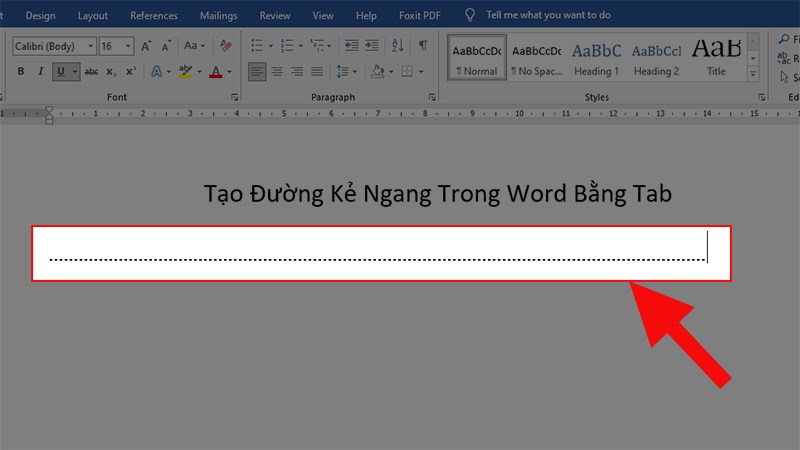Open the References tab

point(154,16)
